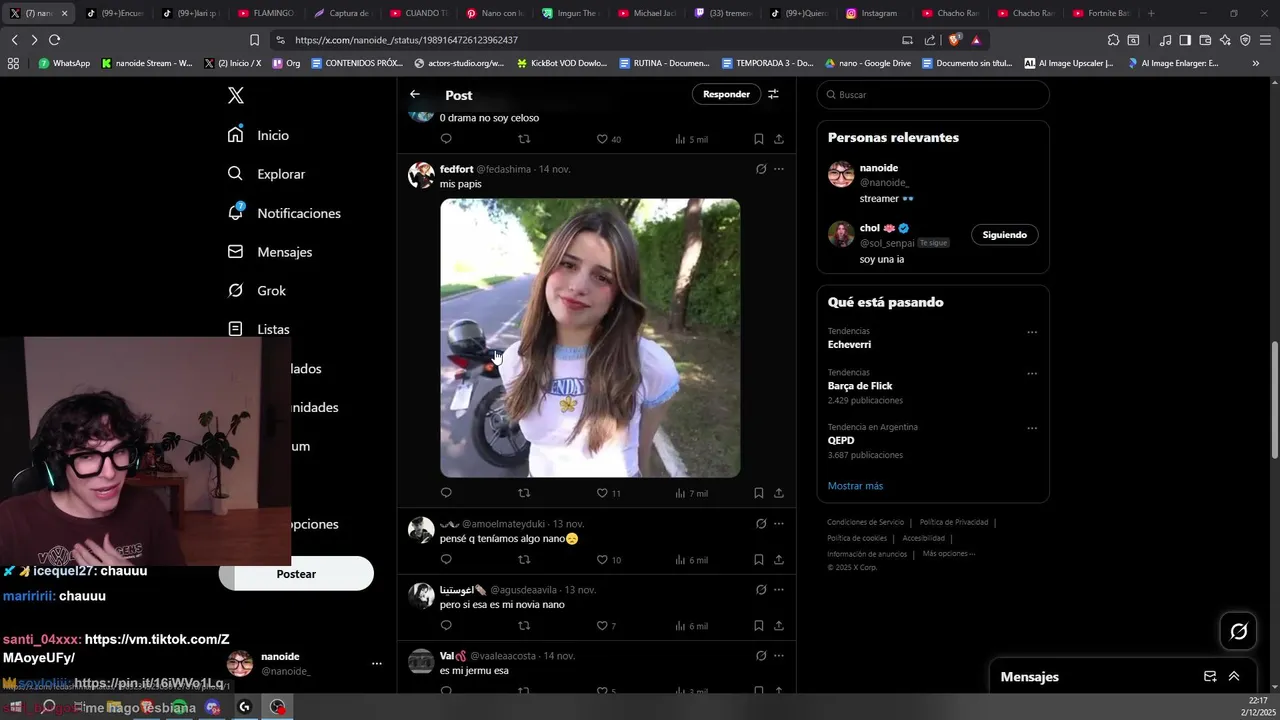Screen dimensions: 1280x720
Task: Click the Responder button
Action: pyautogui.click(x=726, y=94)
